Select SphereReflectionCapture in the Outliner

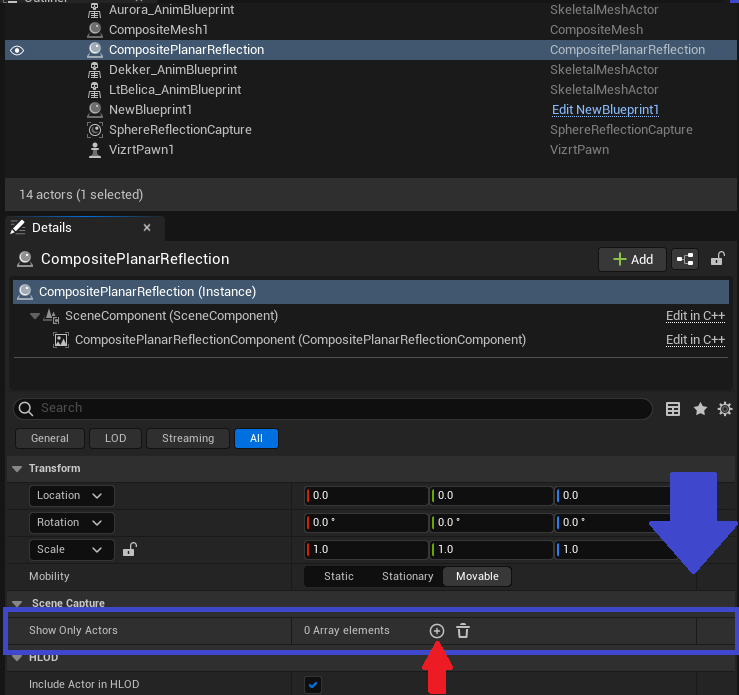180,130
